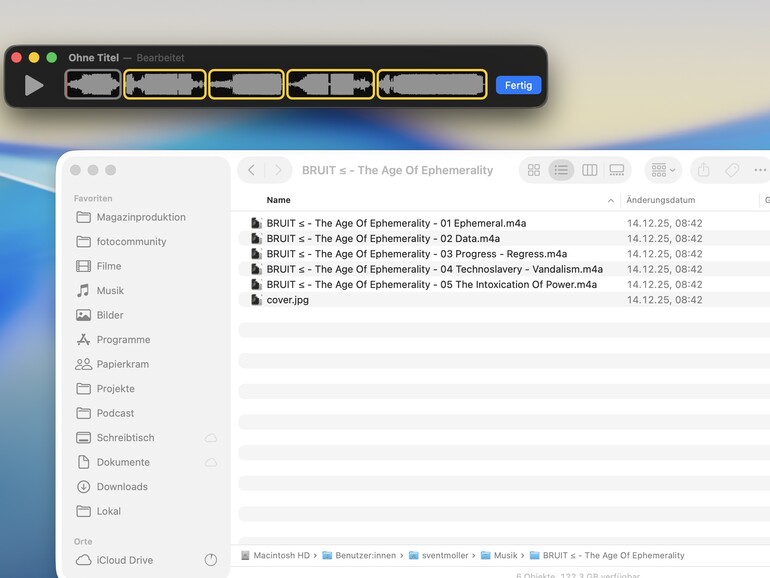Select the fifth, longest audio clip waveform
Image resolution: width=770 pixels, height=578 pixels.
432,84
